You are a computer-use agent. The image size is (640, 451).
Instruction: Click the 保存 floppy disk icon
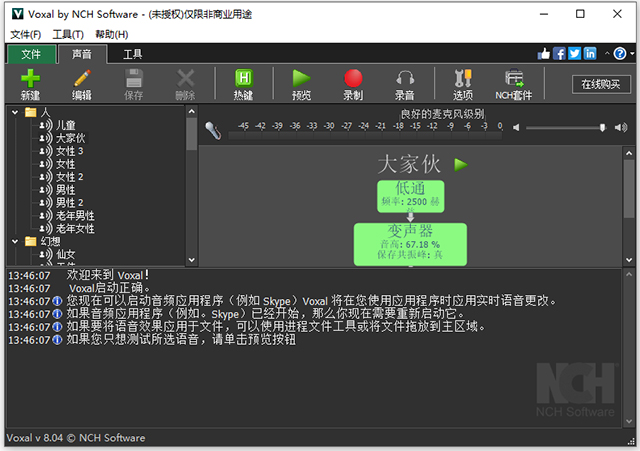coord(133,78)
